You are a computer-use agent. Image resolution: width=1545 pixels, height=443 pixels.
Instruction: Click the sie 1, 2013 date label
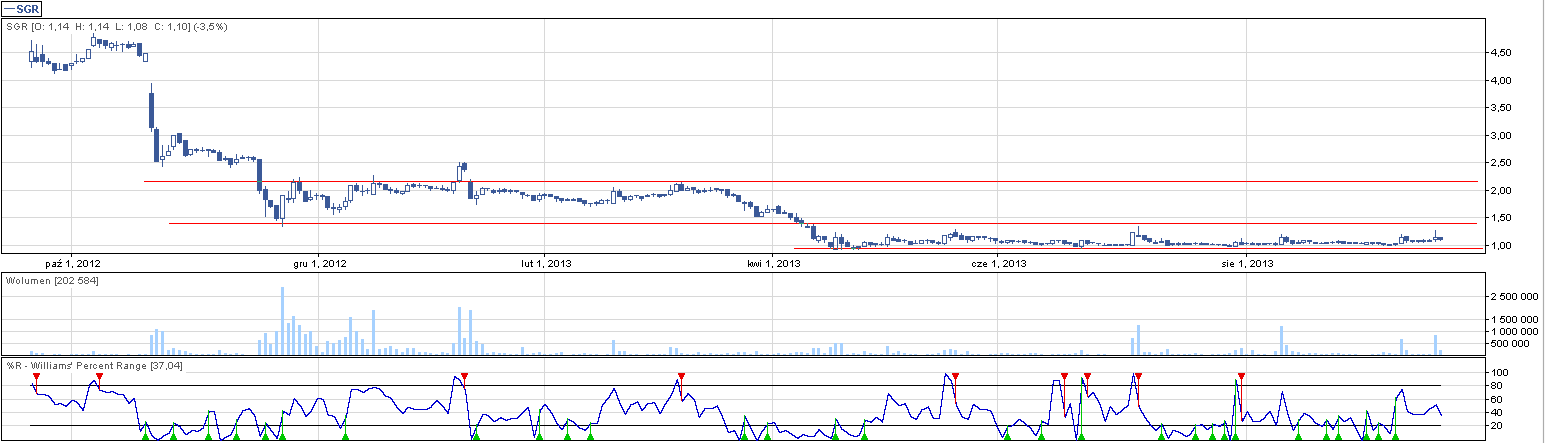pyautogui.click(x=1247, y=263)
